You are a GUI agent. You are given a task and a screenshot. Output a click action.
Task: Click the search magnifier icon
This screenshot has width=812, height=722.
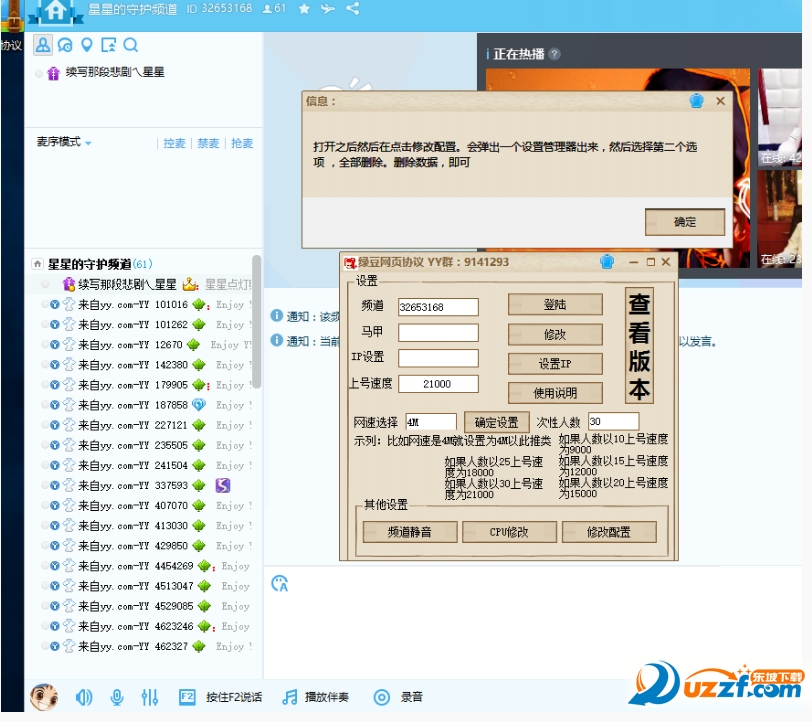[x=130, y=45]
